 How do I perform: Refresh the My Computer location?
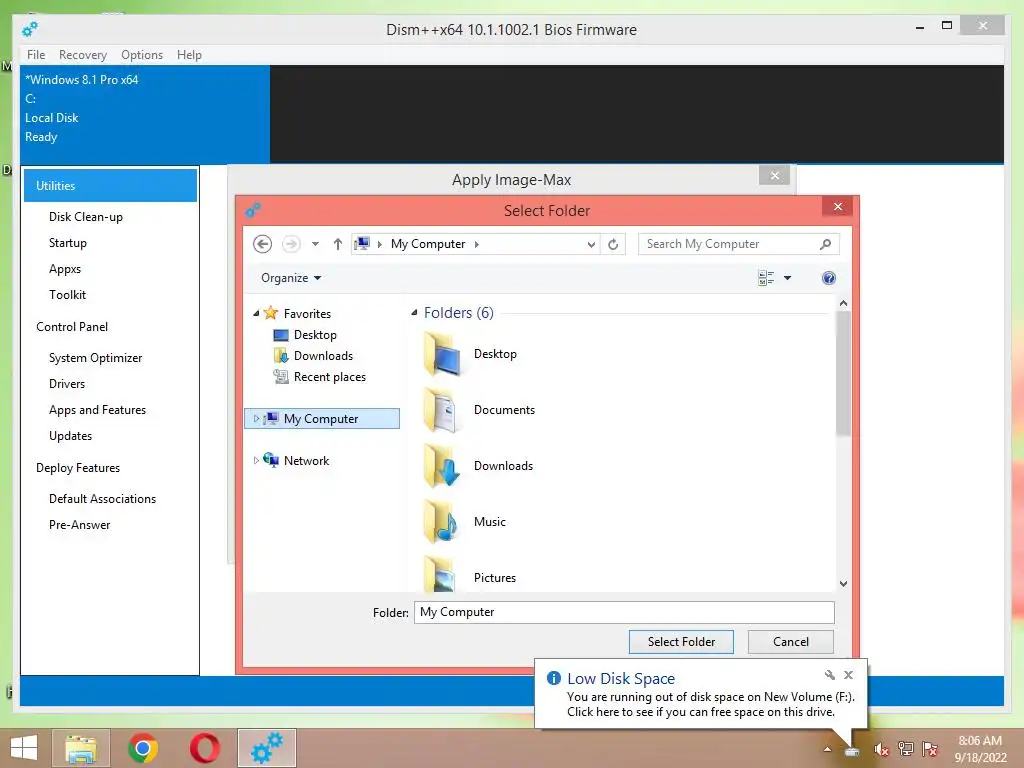[x=613, y=244]
